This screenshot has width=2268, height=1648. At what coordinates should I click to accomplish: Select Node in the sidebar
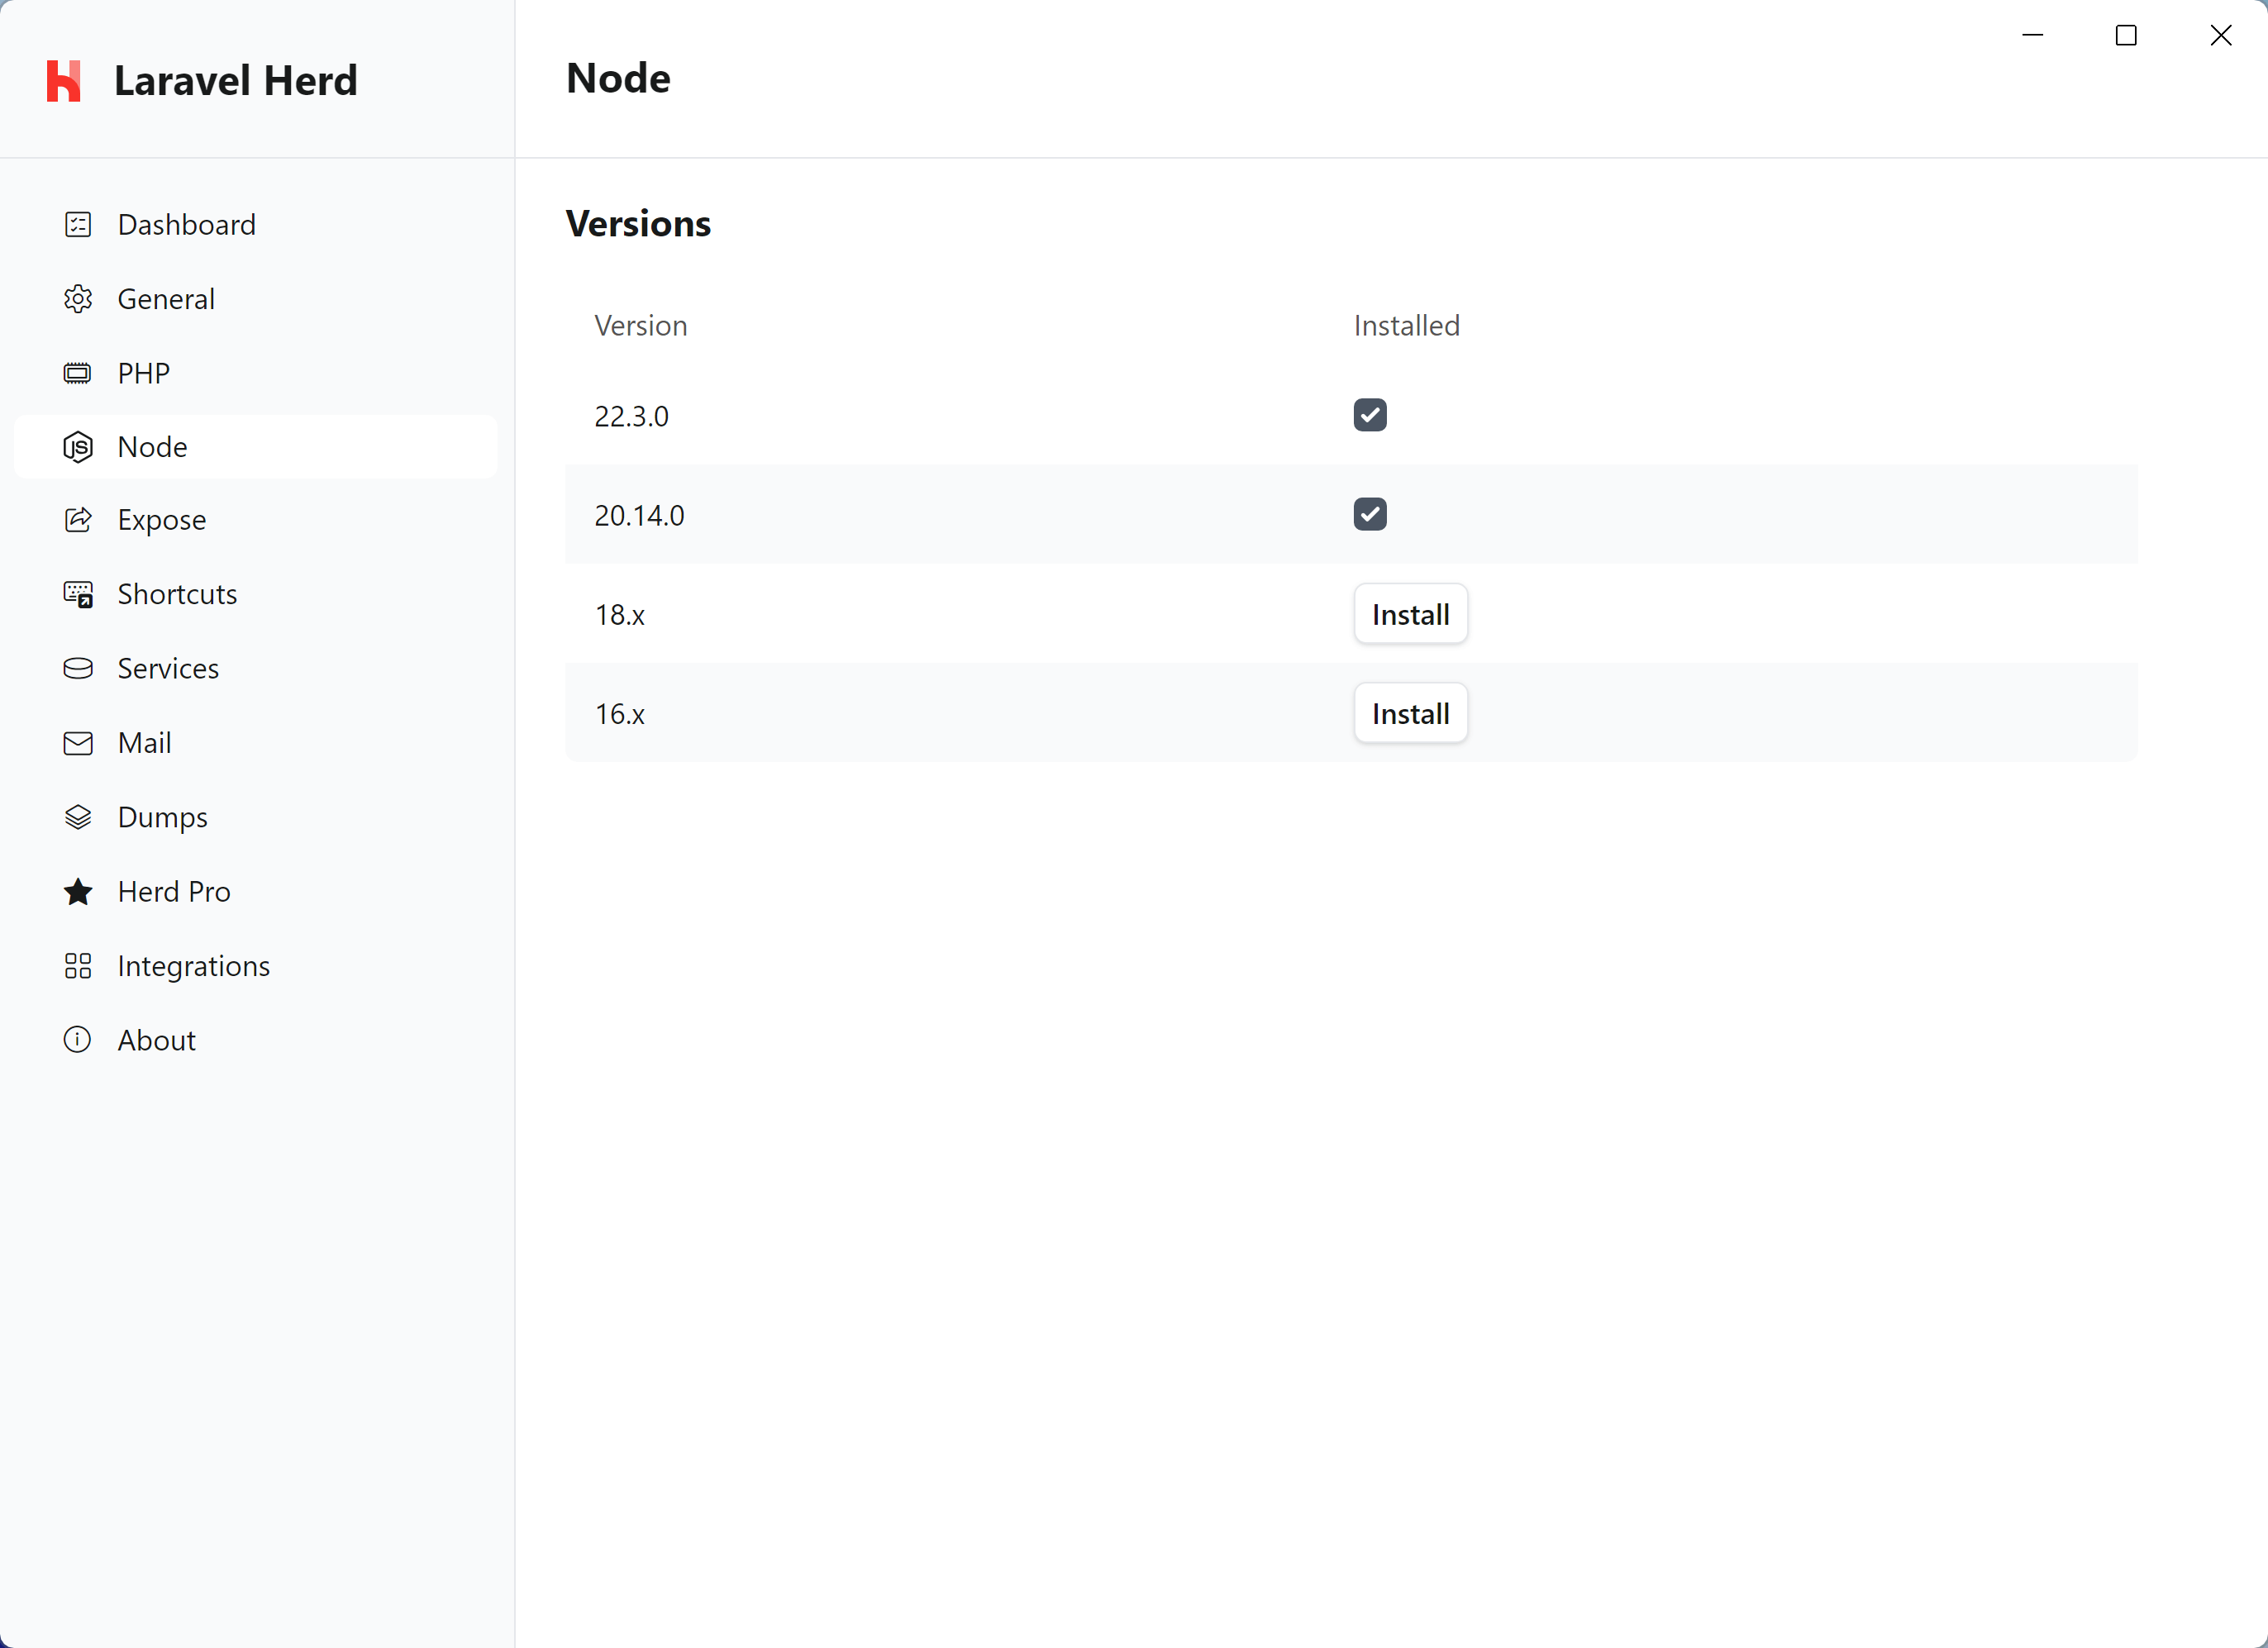click(151, 446)
